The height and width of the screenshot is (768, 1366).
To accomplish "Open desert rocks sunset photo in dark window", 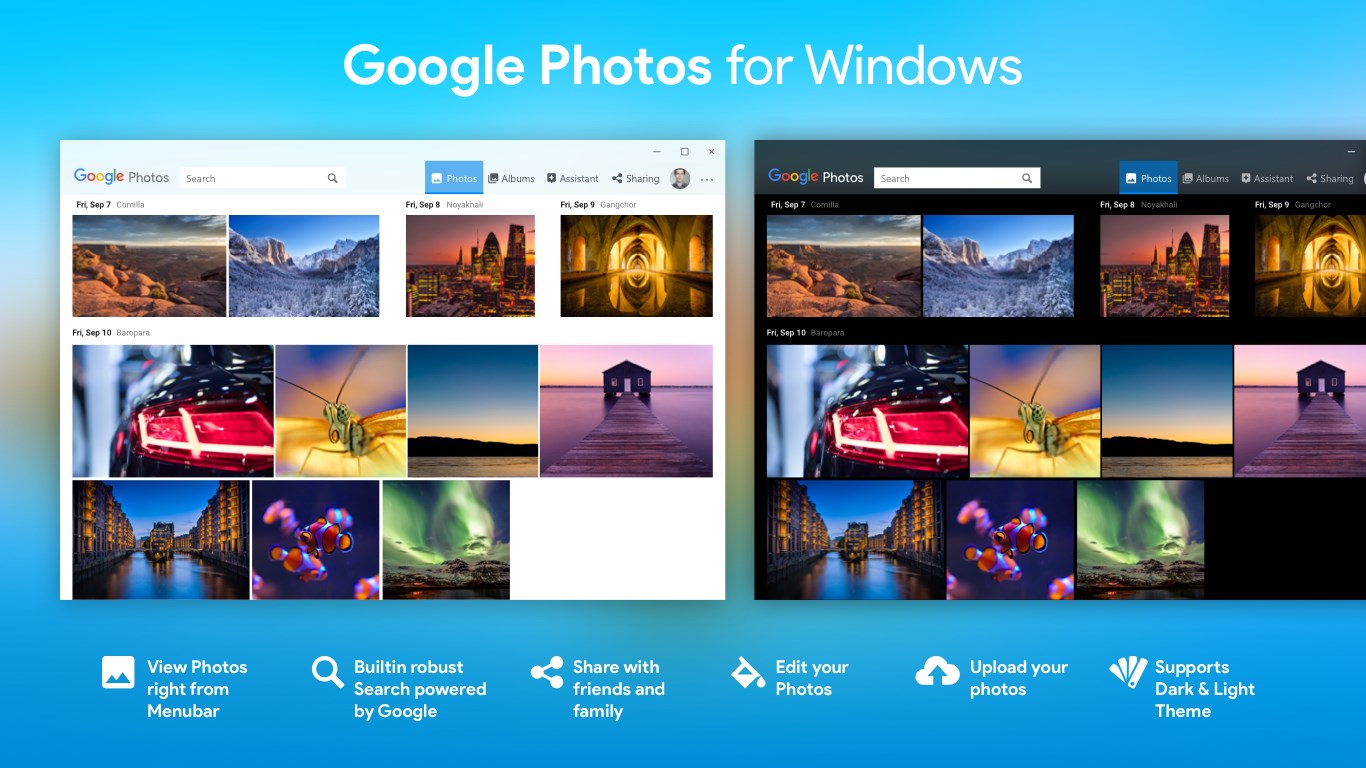I will (843, 266).
